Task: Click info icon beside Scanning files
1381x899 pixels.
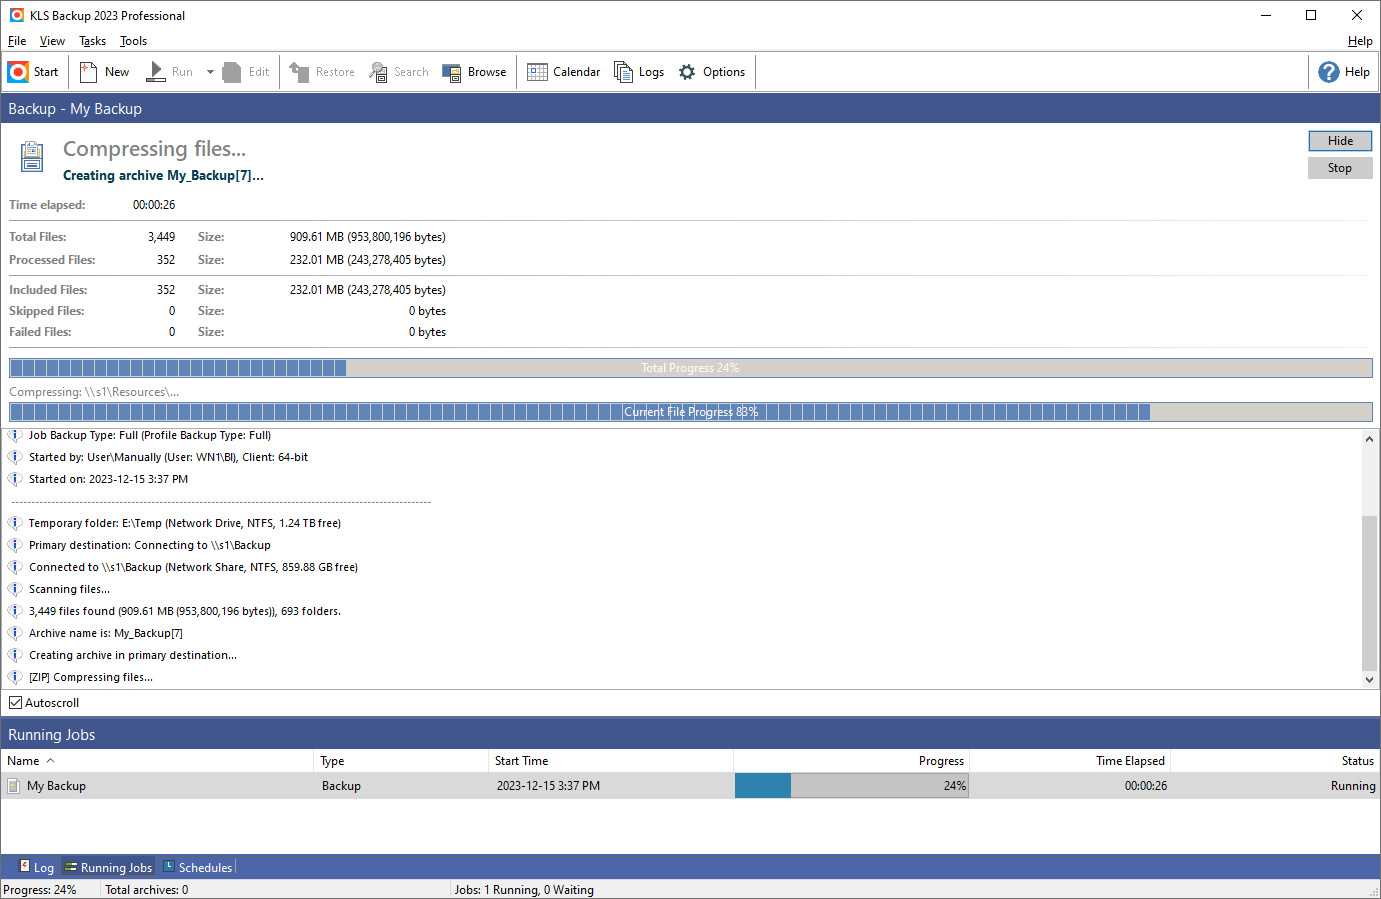Action: click(15, 589)
